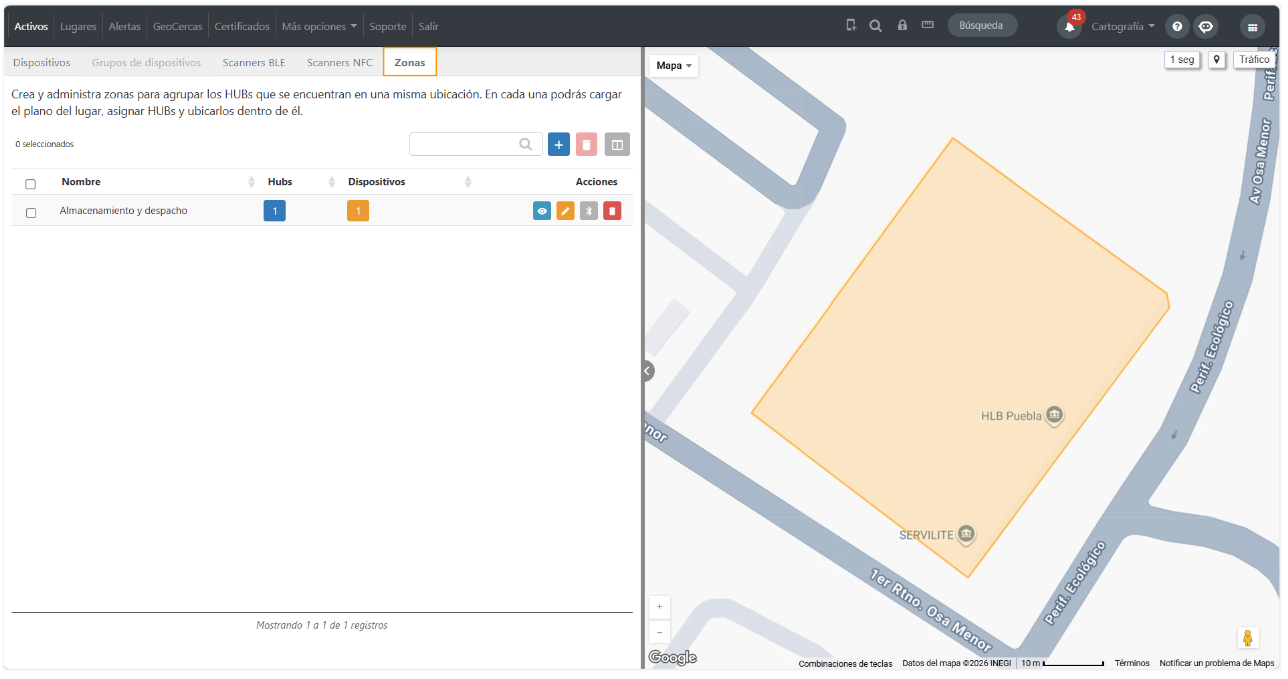Click the map pin marker button
Image resolution: width=1288 pixels, height=679 pixels.
click(1216, 60)
